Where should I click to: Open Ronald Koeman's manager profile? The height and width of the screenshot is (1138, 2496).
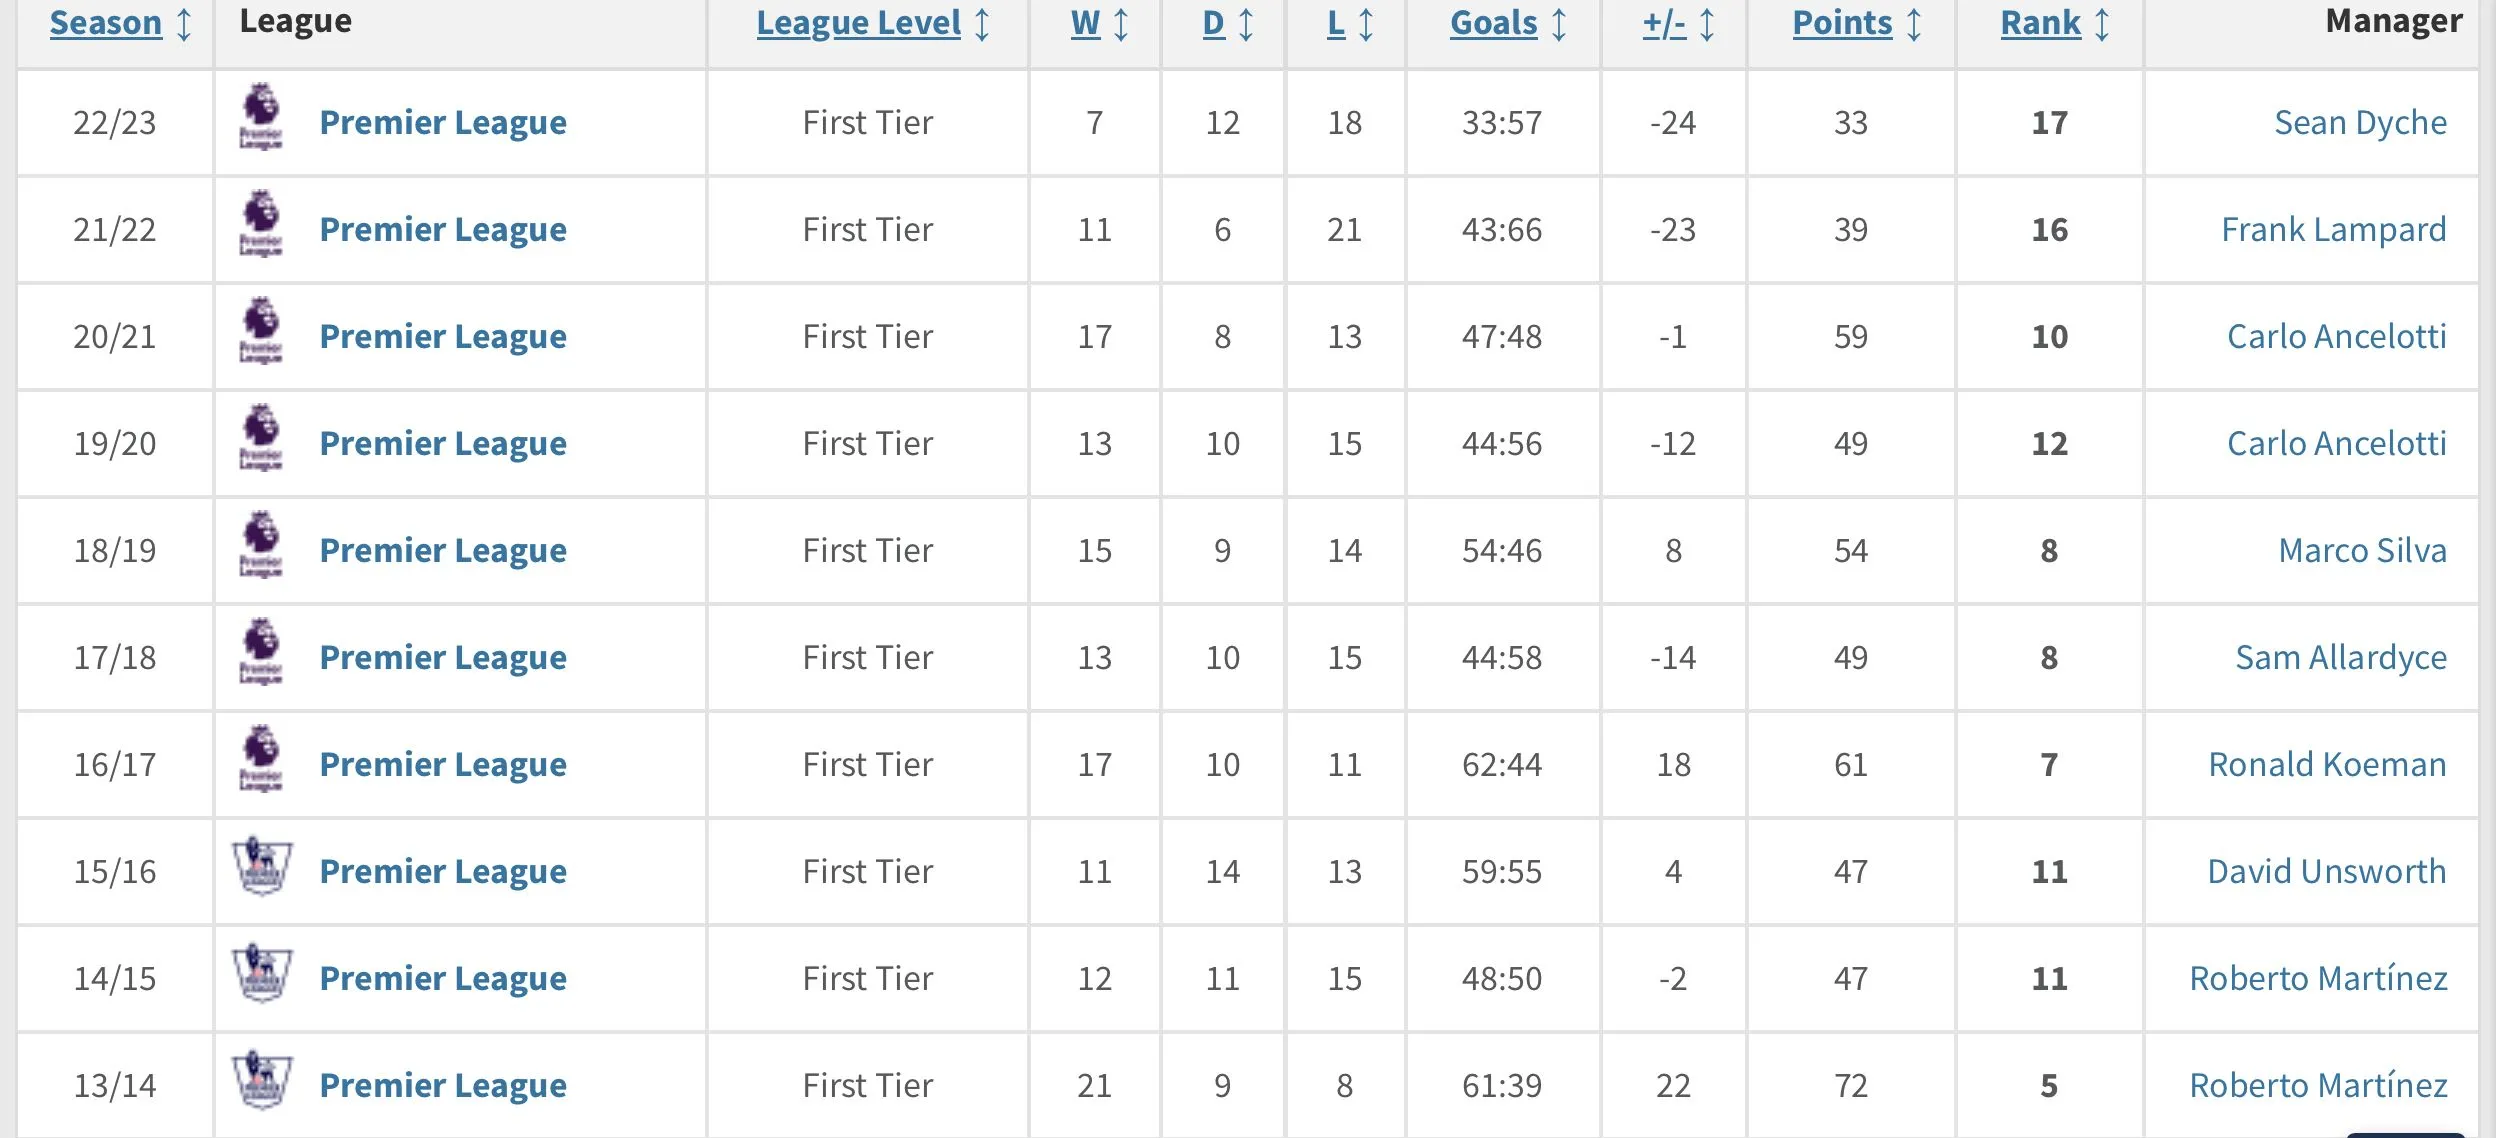point(2327,765)
